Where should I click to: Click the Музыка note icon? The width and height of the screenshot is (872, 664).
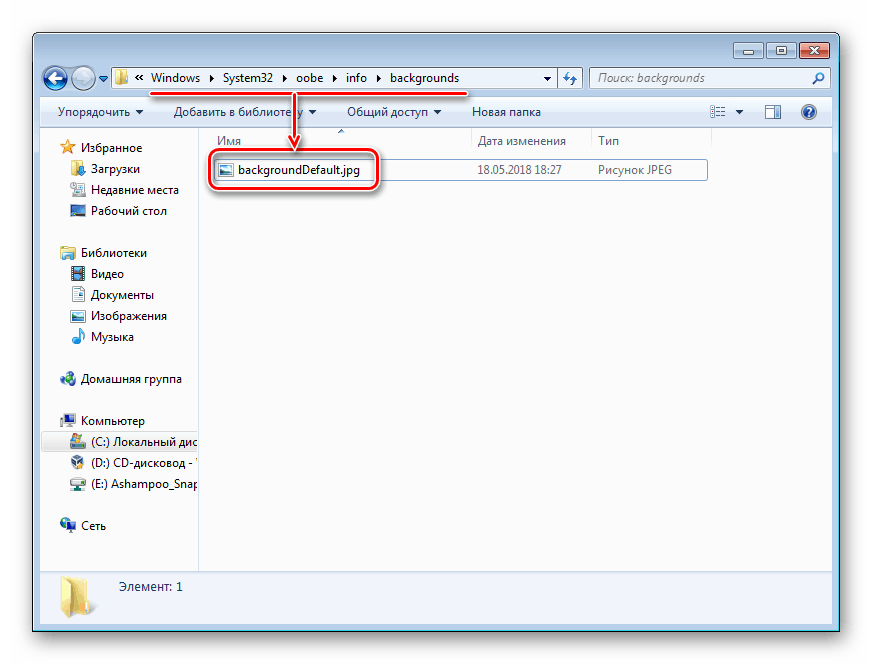(x=78, y=336)
